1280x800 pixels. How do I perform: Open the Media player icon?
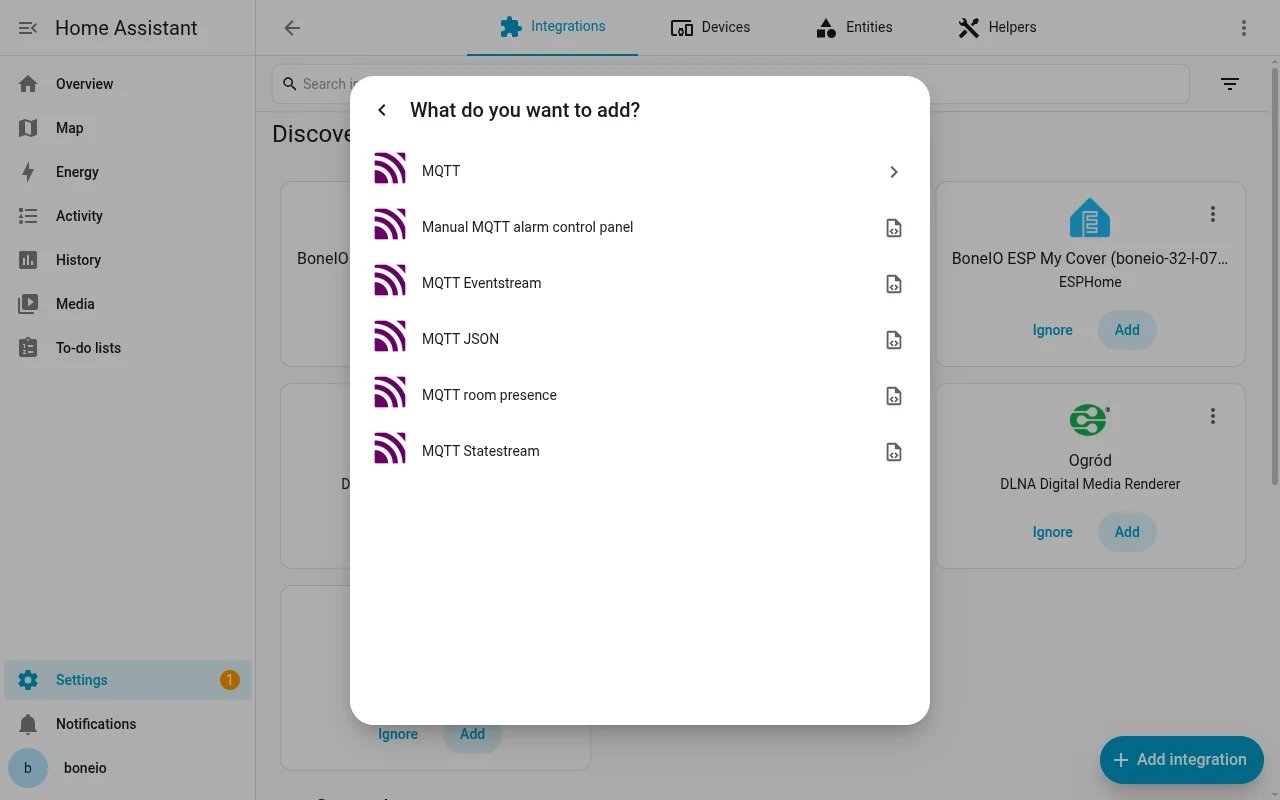point(28,304)
